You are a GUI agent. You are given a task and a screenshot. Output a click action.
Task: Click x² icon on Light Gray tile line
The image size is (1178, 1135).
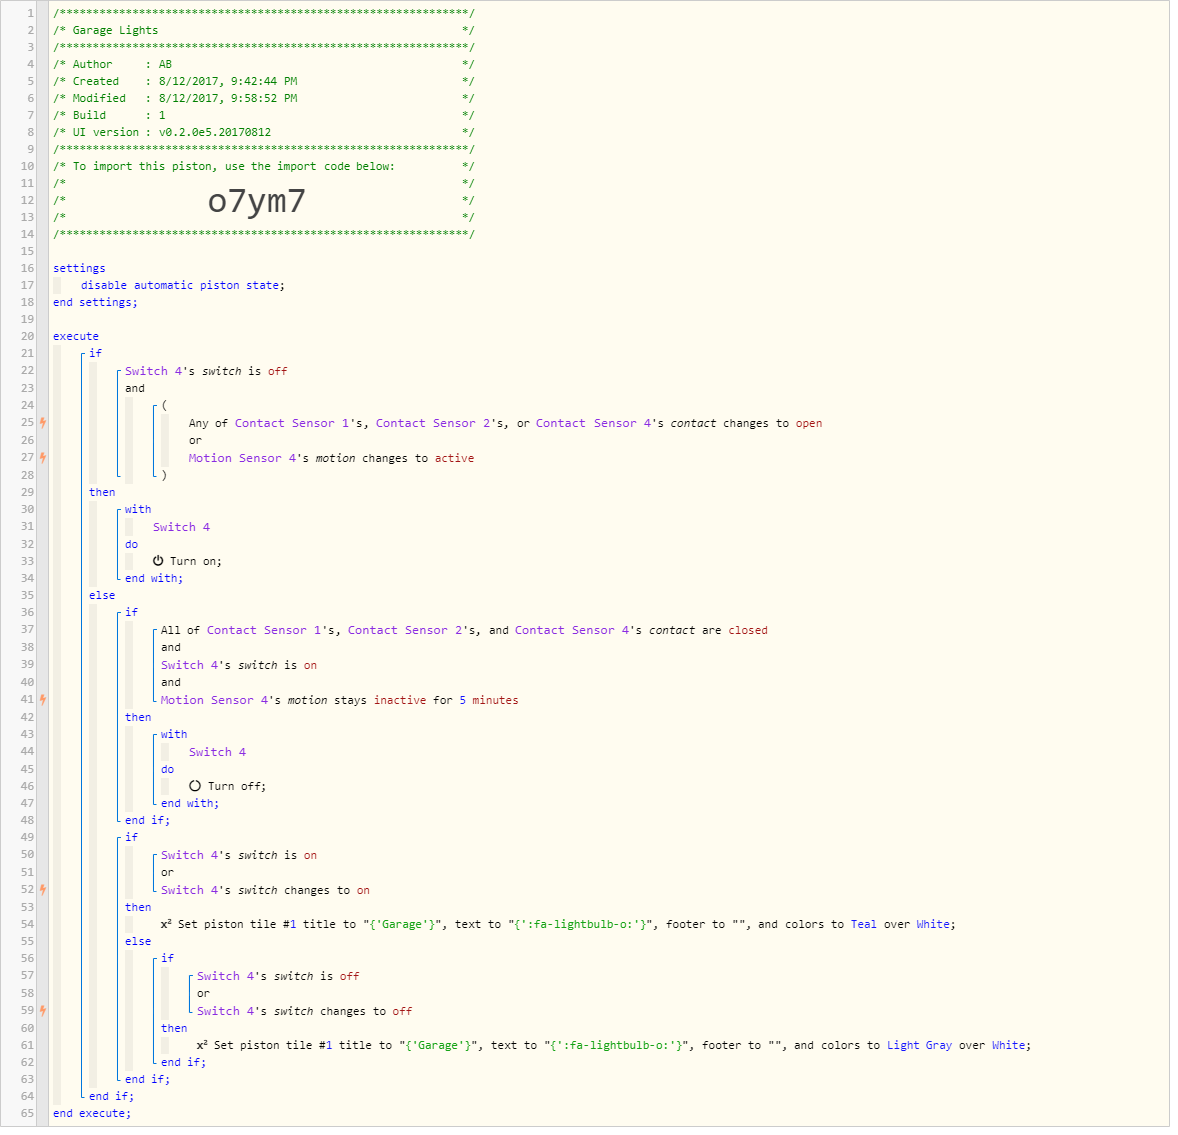click(202, 1048)
